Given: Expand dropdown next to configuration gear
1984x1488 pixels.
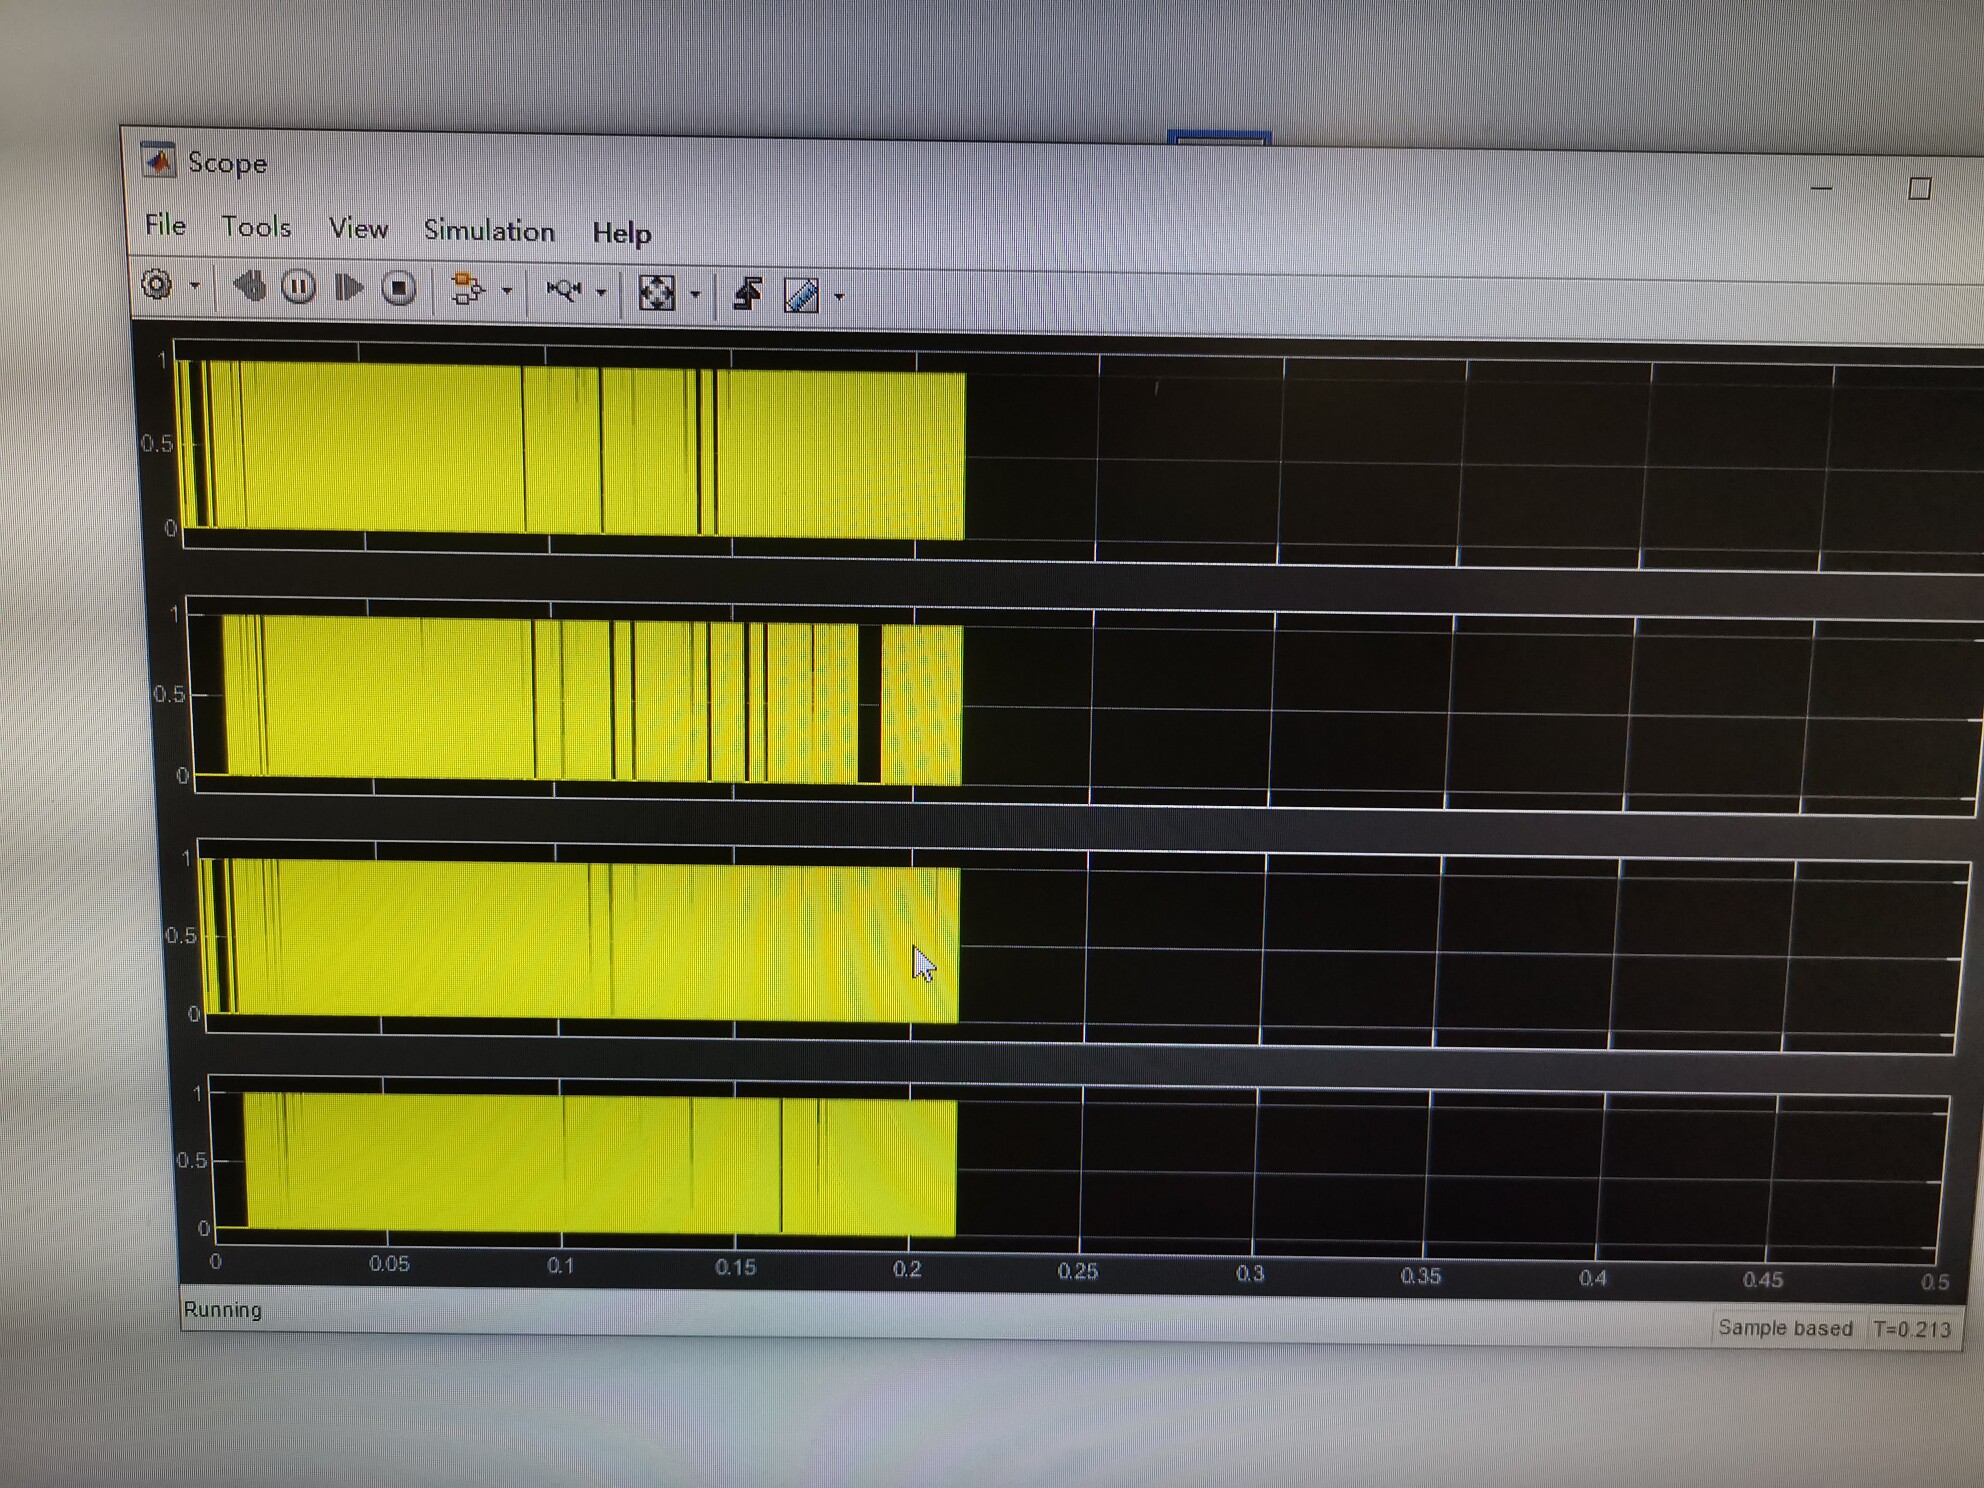Looking at the screenshot, I should click(x=195, y=286).
